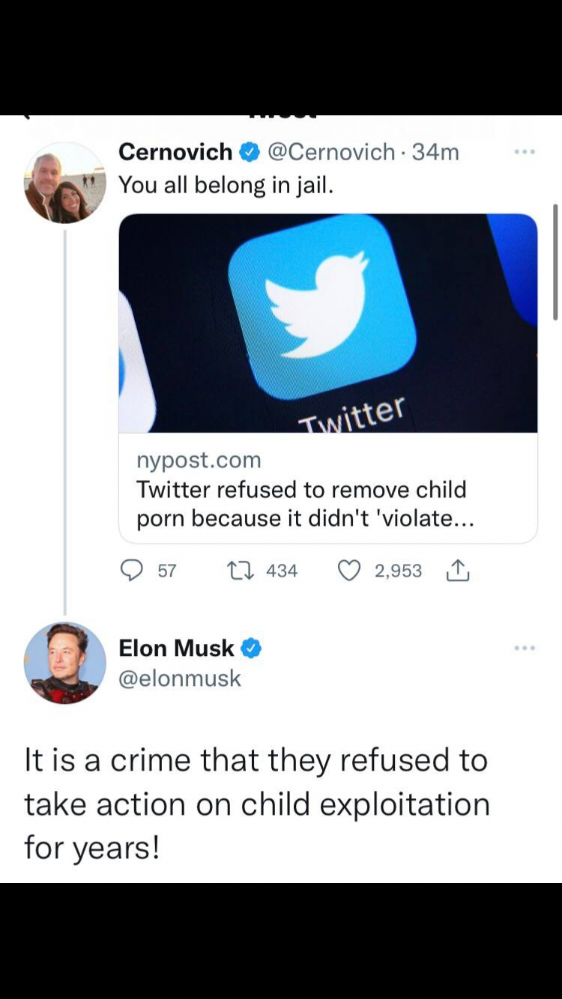Click the @elonmusk handle

coord(180,679)
